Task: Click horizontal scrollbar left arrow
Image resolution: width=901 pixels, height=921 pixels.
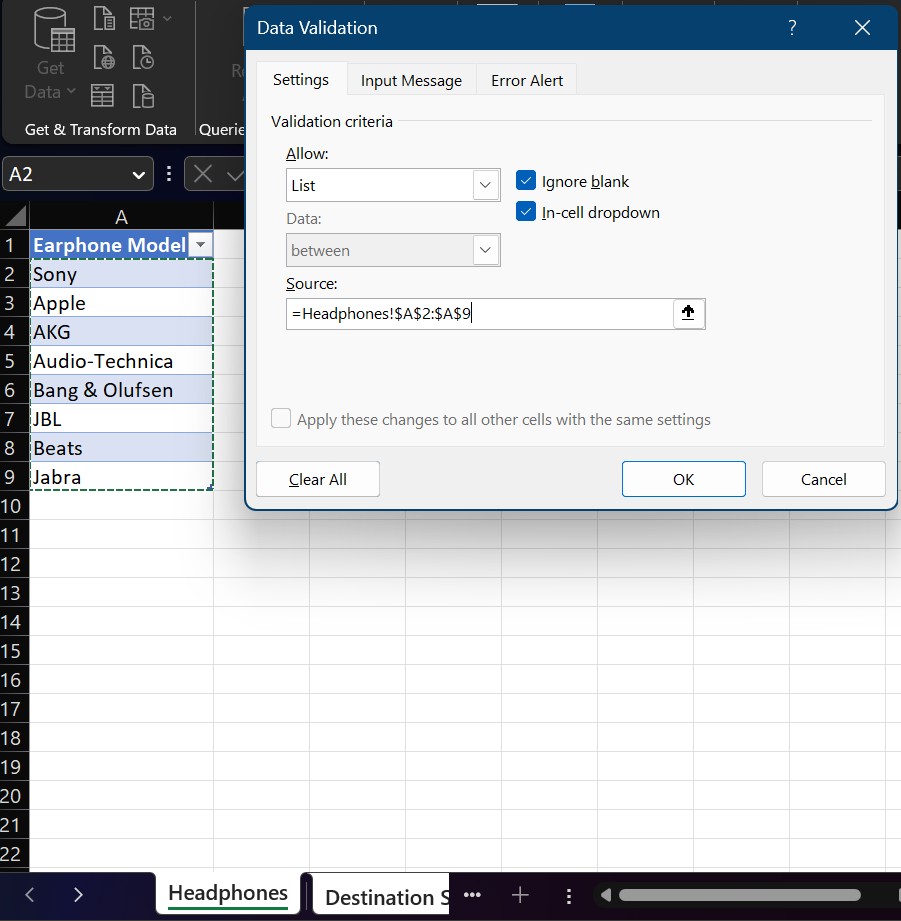Action: 606,895
